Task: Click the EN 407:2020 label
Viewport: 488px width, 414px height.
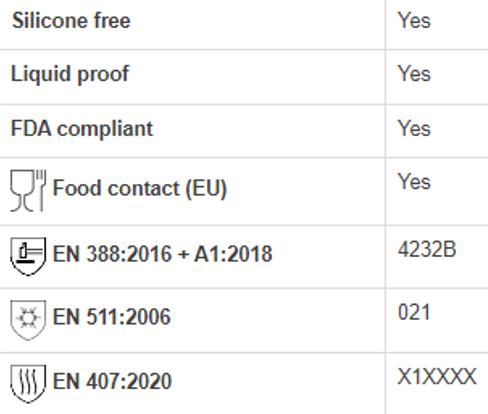Action: tap(112, 381)
